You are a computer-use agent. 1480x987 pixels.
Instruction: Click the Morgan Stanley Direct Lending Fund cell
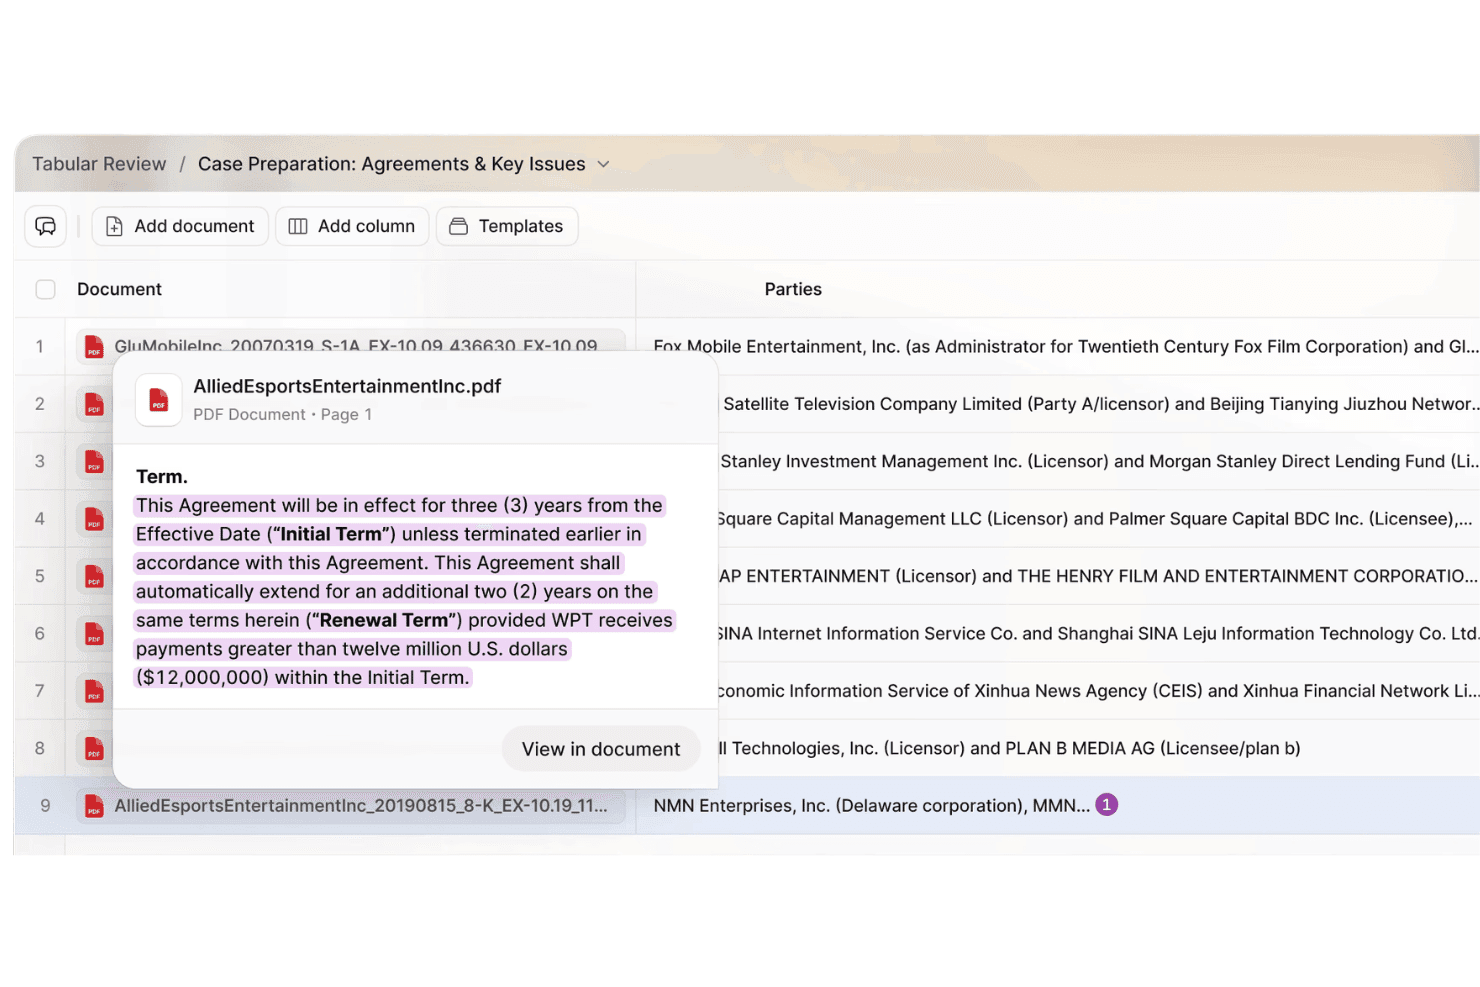tap(1099, 461)
